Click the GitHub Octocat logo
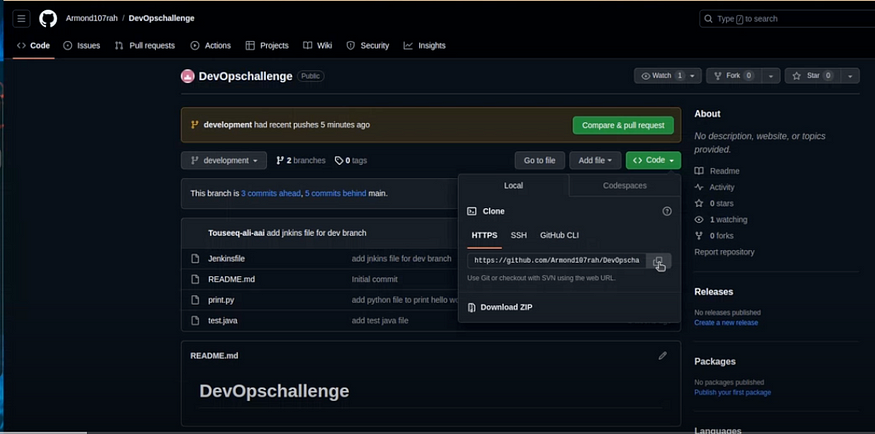Screen dimensions: 875x434 tap(48, 18)
